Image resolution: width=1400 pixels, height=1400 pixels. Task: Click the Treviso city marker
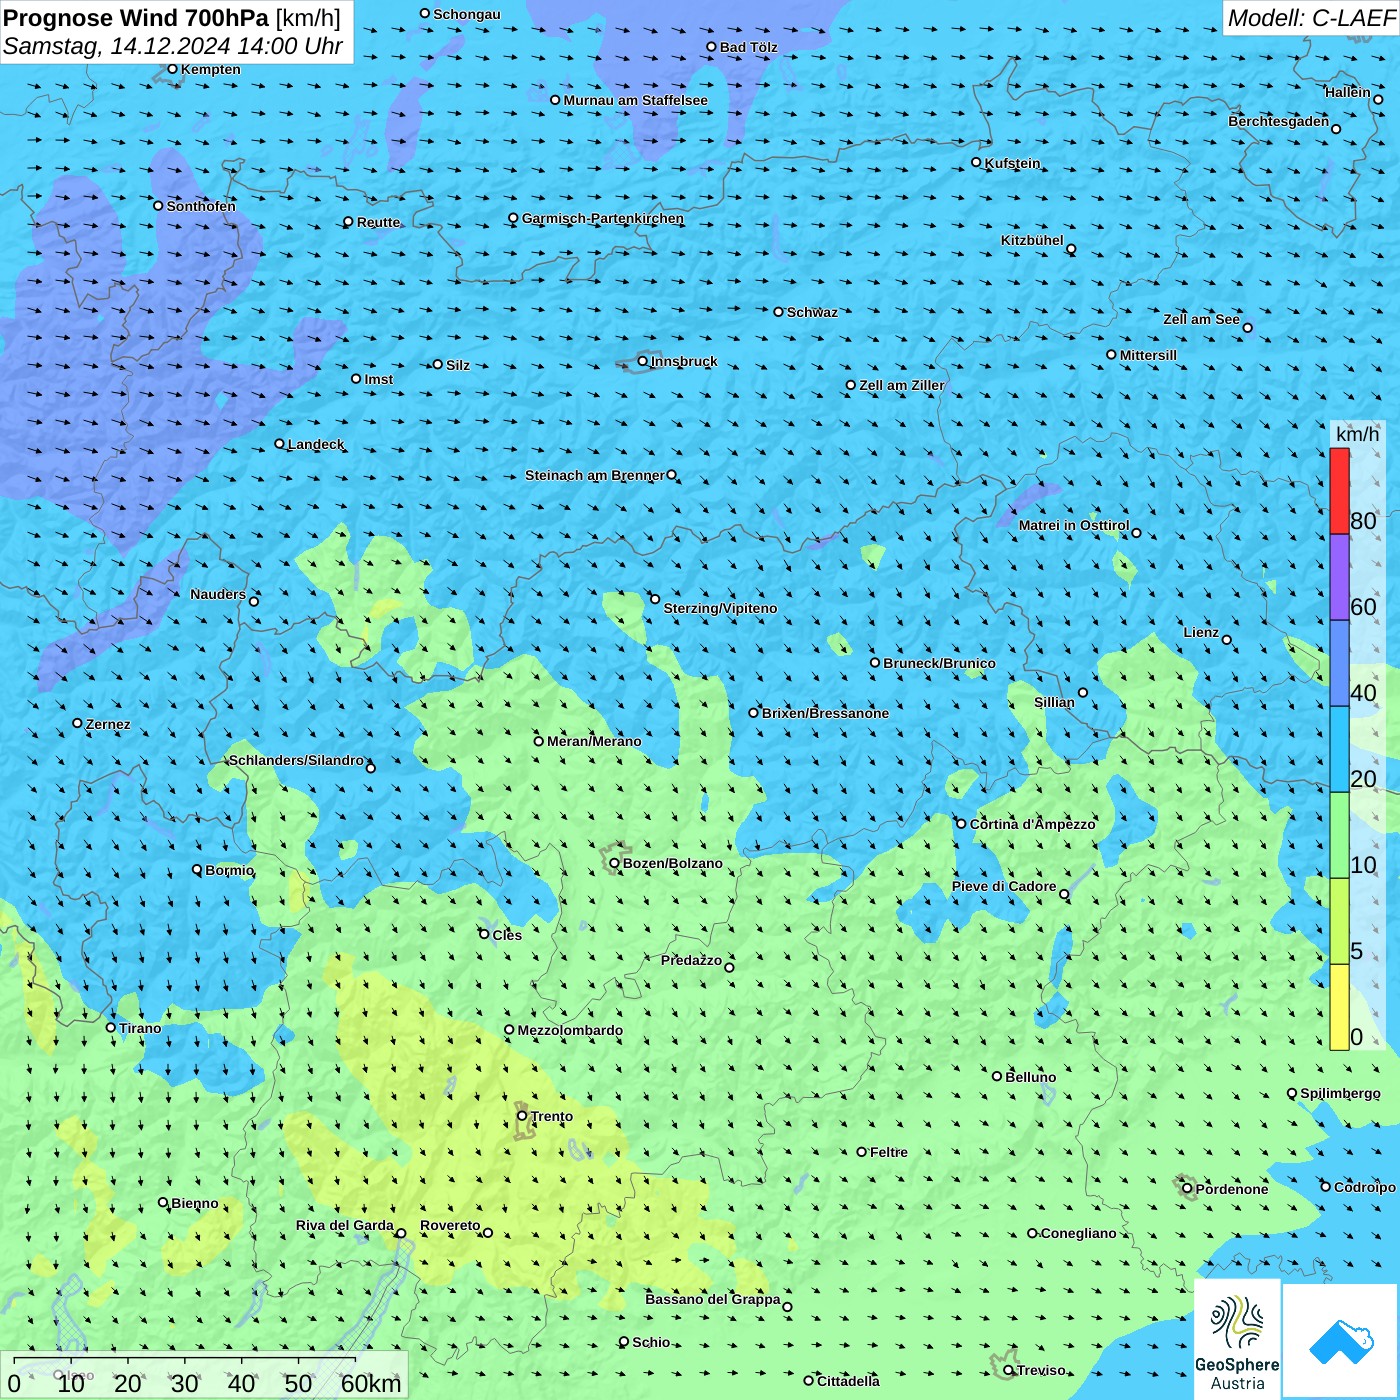click(x=1009, y=1370)
